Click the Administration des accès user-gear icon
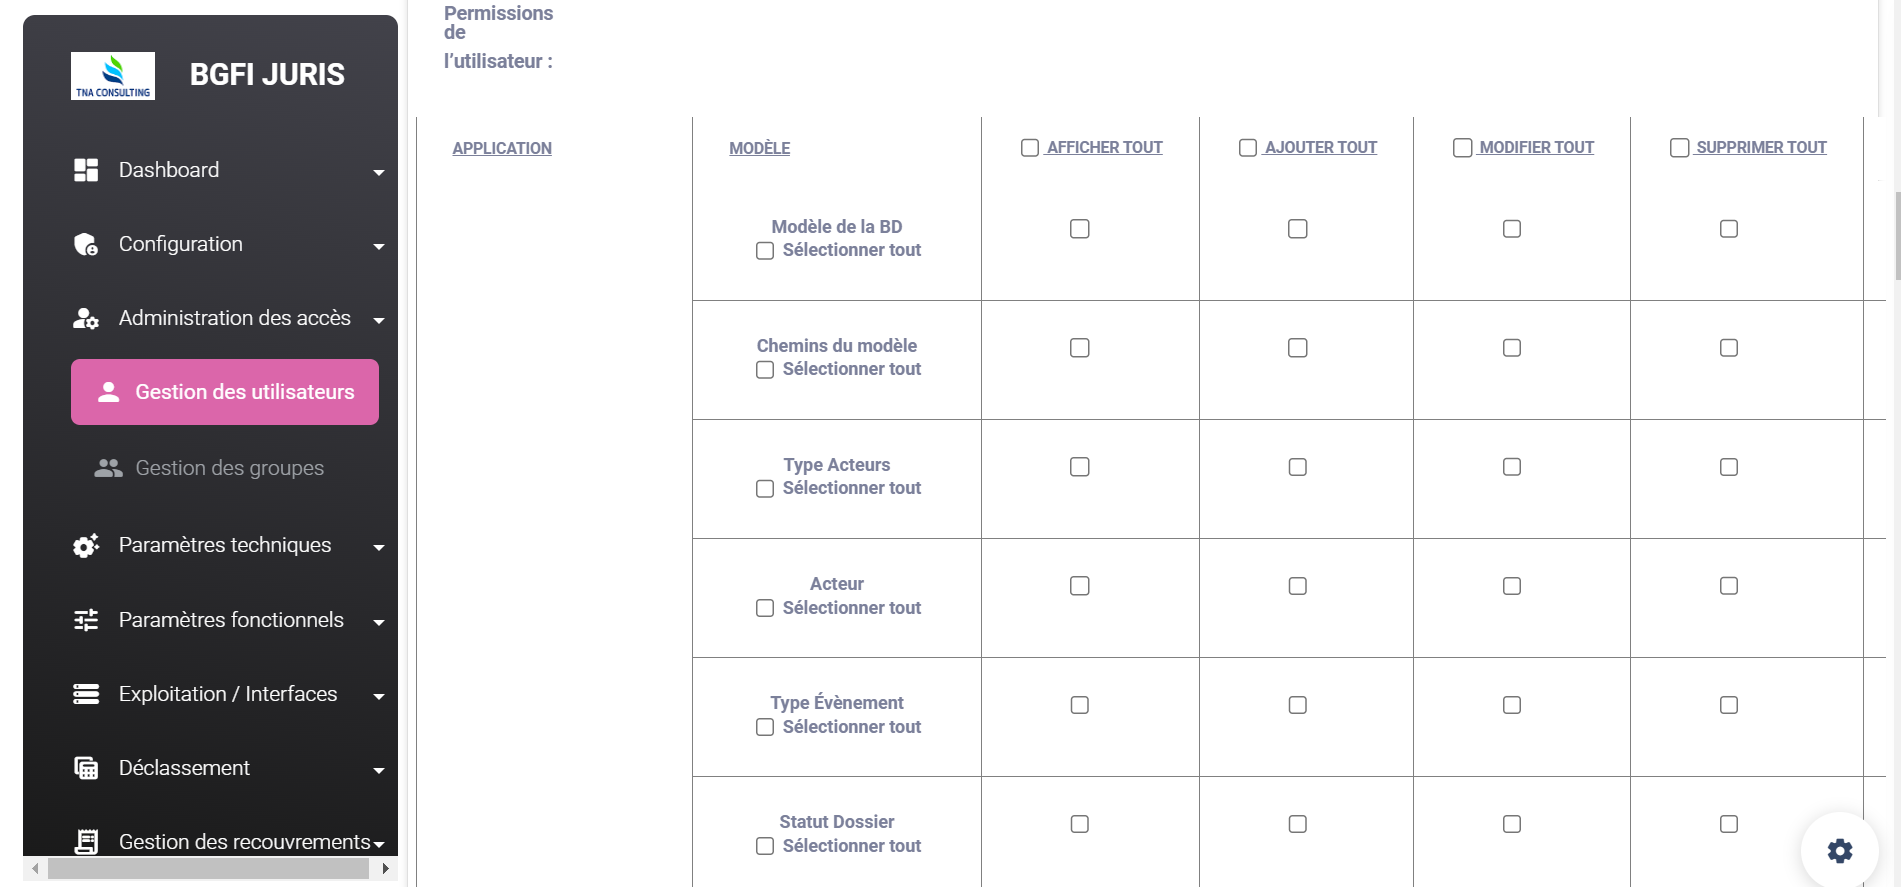Viewport: 1901px width, 887px height. coord(86,318)
